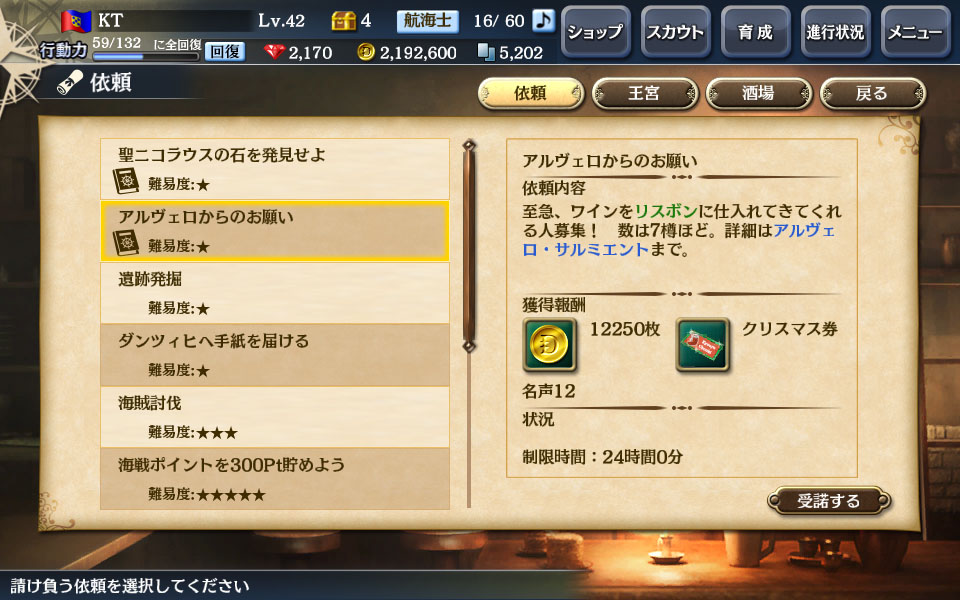Select the 依頼 tab

(531, 93)
